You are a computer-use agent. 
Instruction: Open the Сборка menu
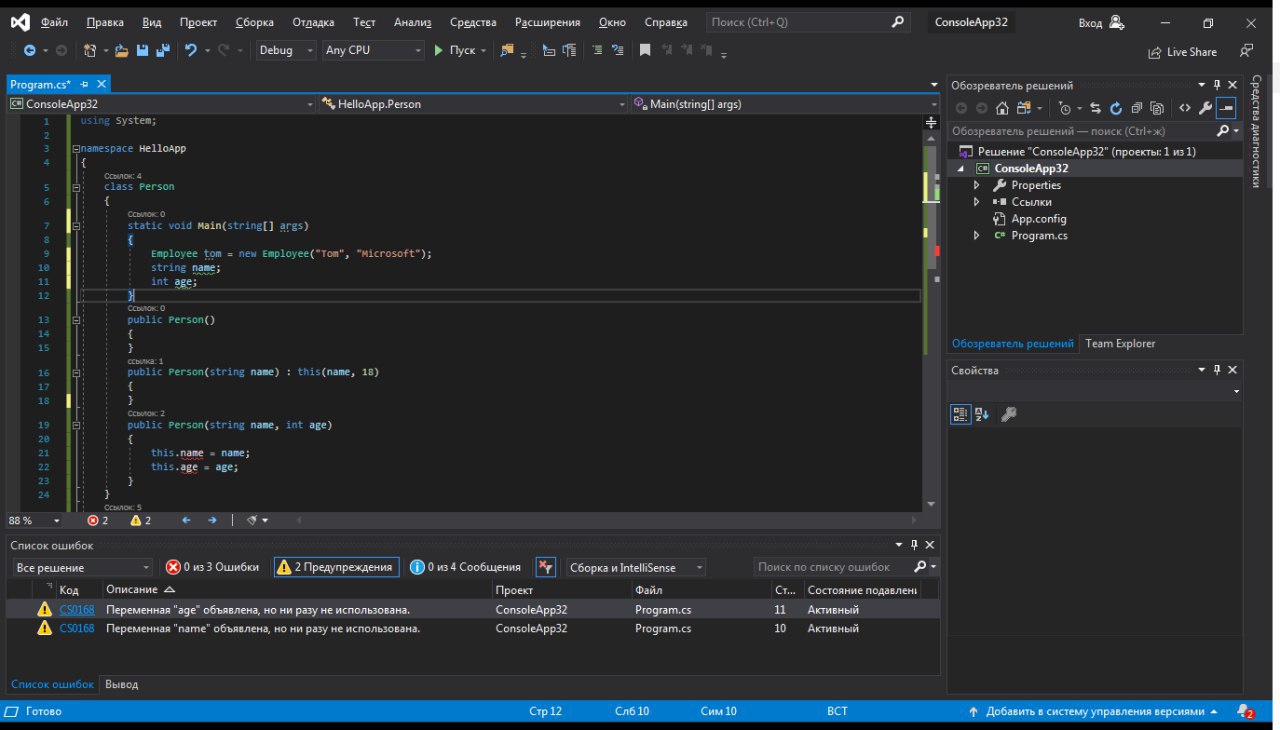pos(254,22)
